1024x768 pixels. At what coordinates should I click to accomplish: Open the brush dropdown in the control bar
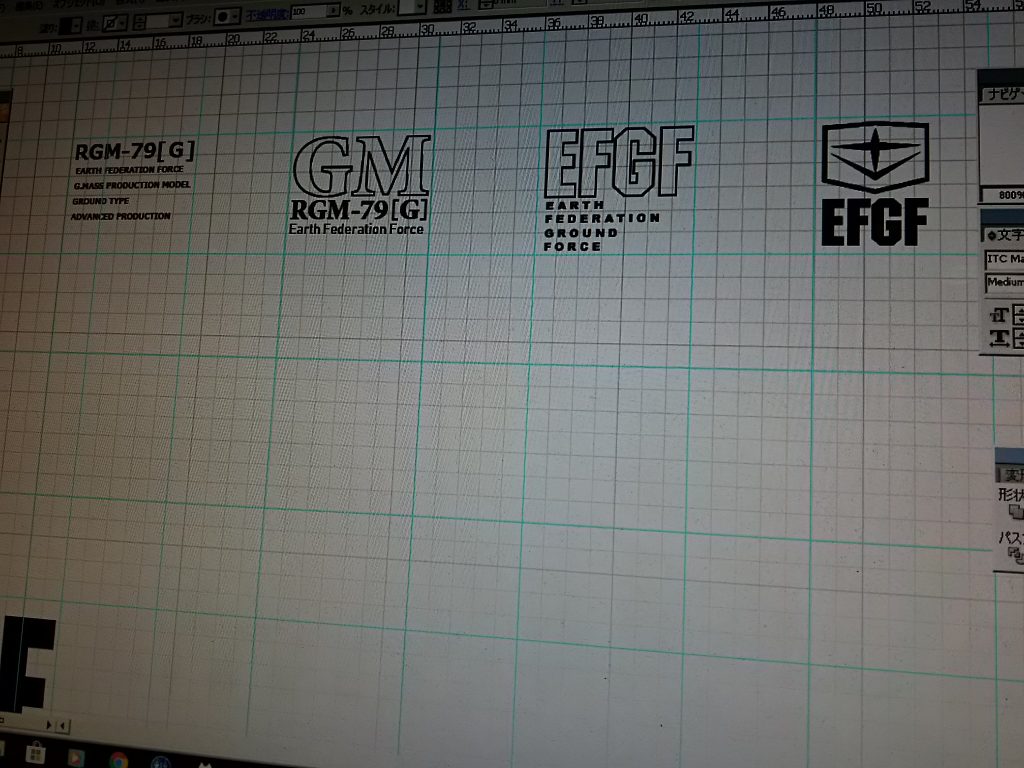point(235,17)
